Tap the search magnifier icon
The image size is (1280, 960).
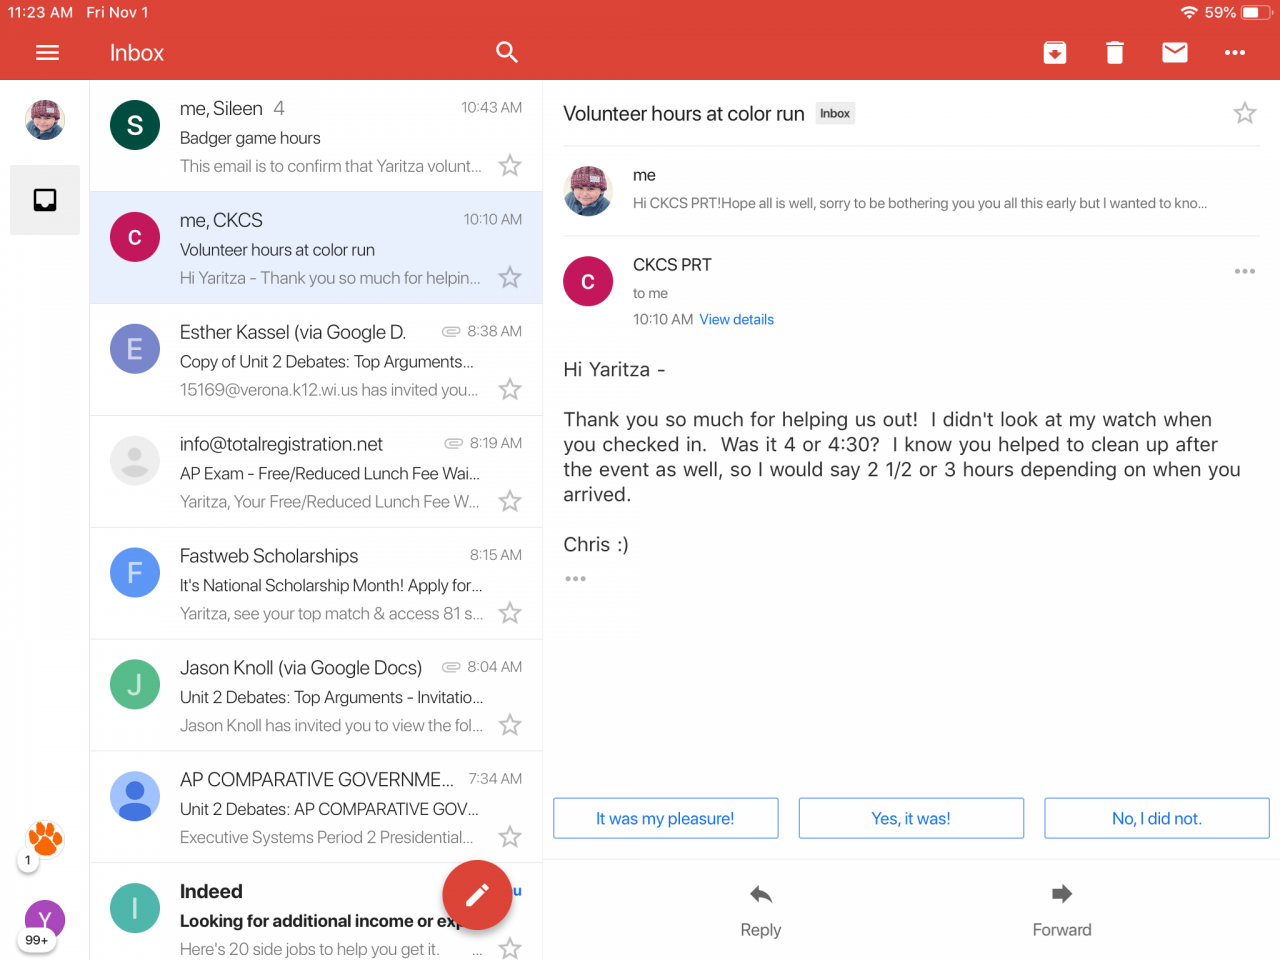click(x=507, y=53)
